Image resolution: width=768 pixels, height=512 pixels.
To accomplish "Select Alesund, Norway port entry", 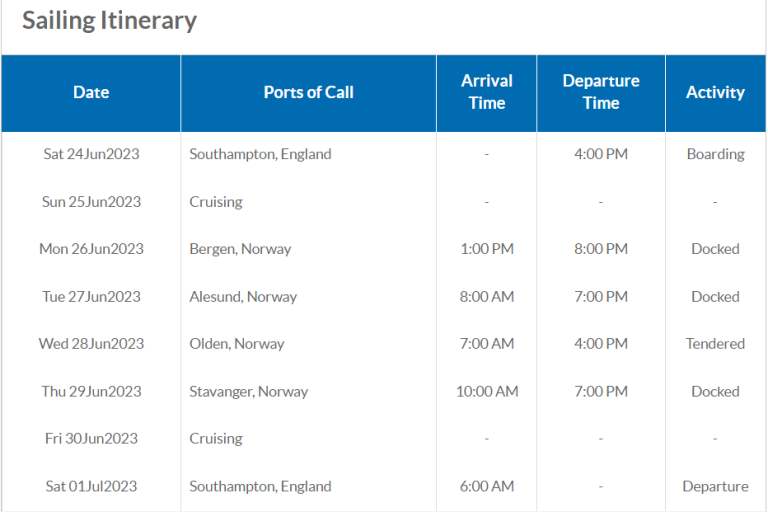I will click(x=243, y=296).
